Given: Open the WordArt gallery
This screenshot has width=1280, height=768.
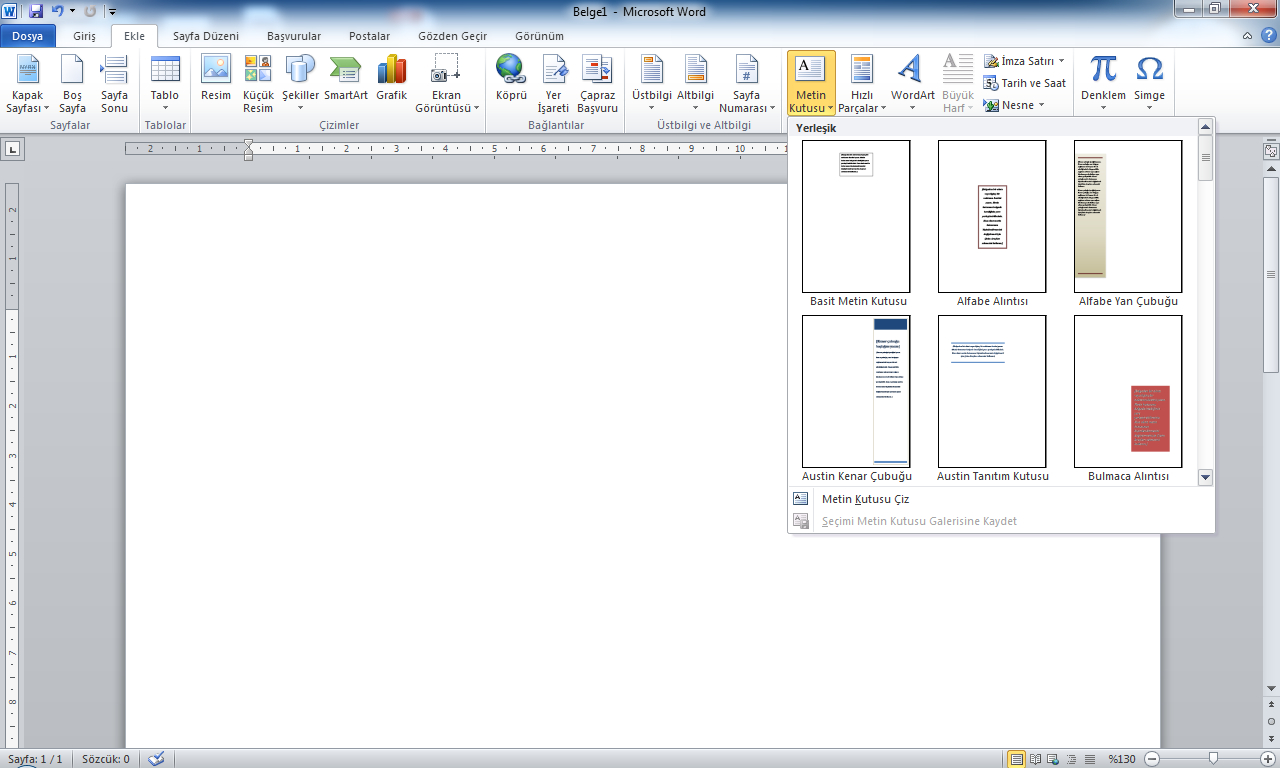Looking at the screenshot, I should 912,84.
